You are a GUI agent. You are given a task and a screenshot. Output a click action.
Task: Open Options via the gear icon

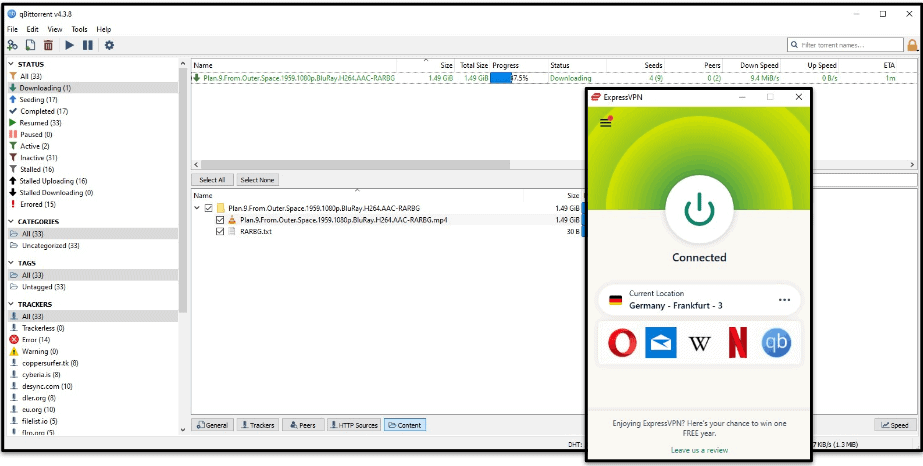pyautogui.click(x=109, y=45)
